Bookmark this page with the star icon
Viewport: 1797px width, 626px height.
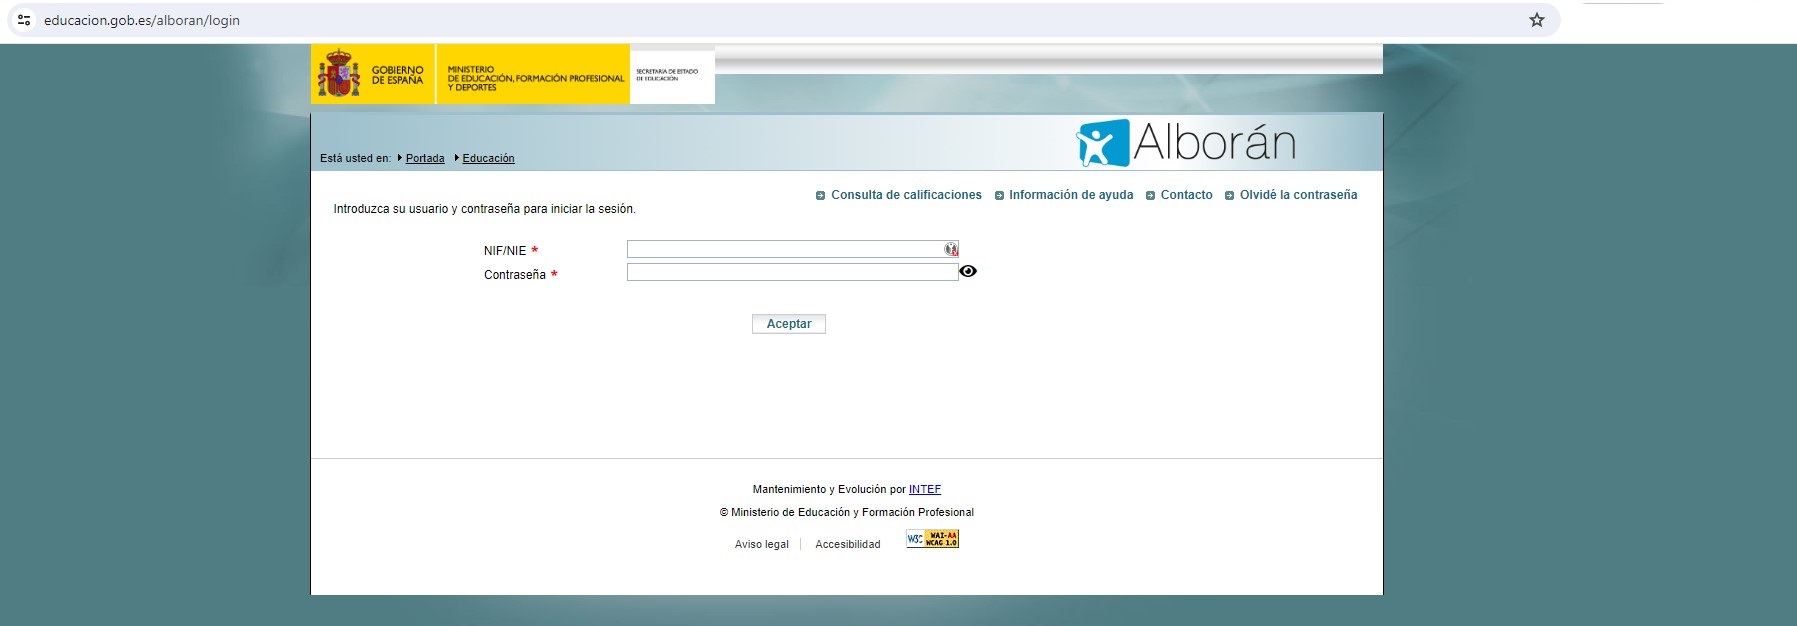(x=1537, y=20)
